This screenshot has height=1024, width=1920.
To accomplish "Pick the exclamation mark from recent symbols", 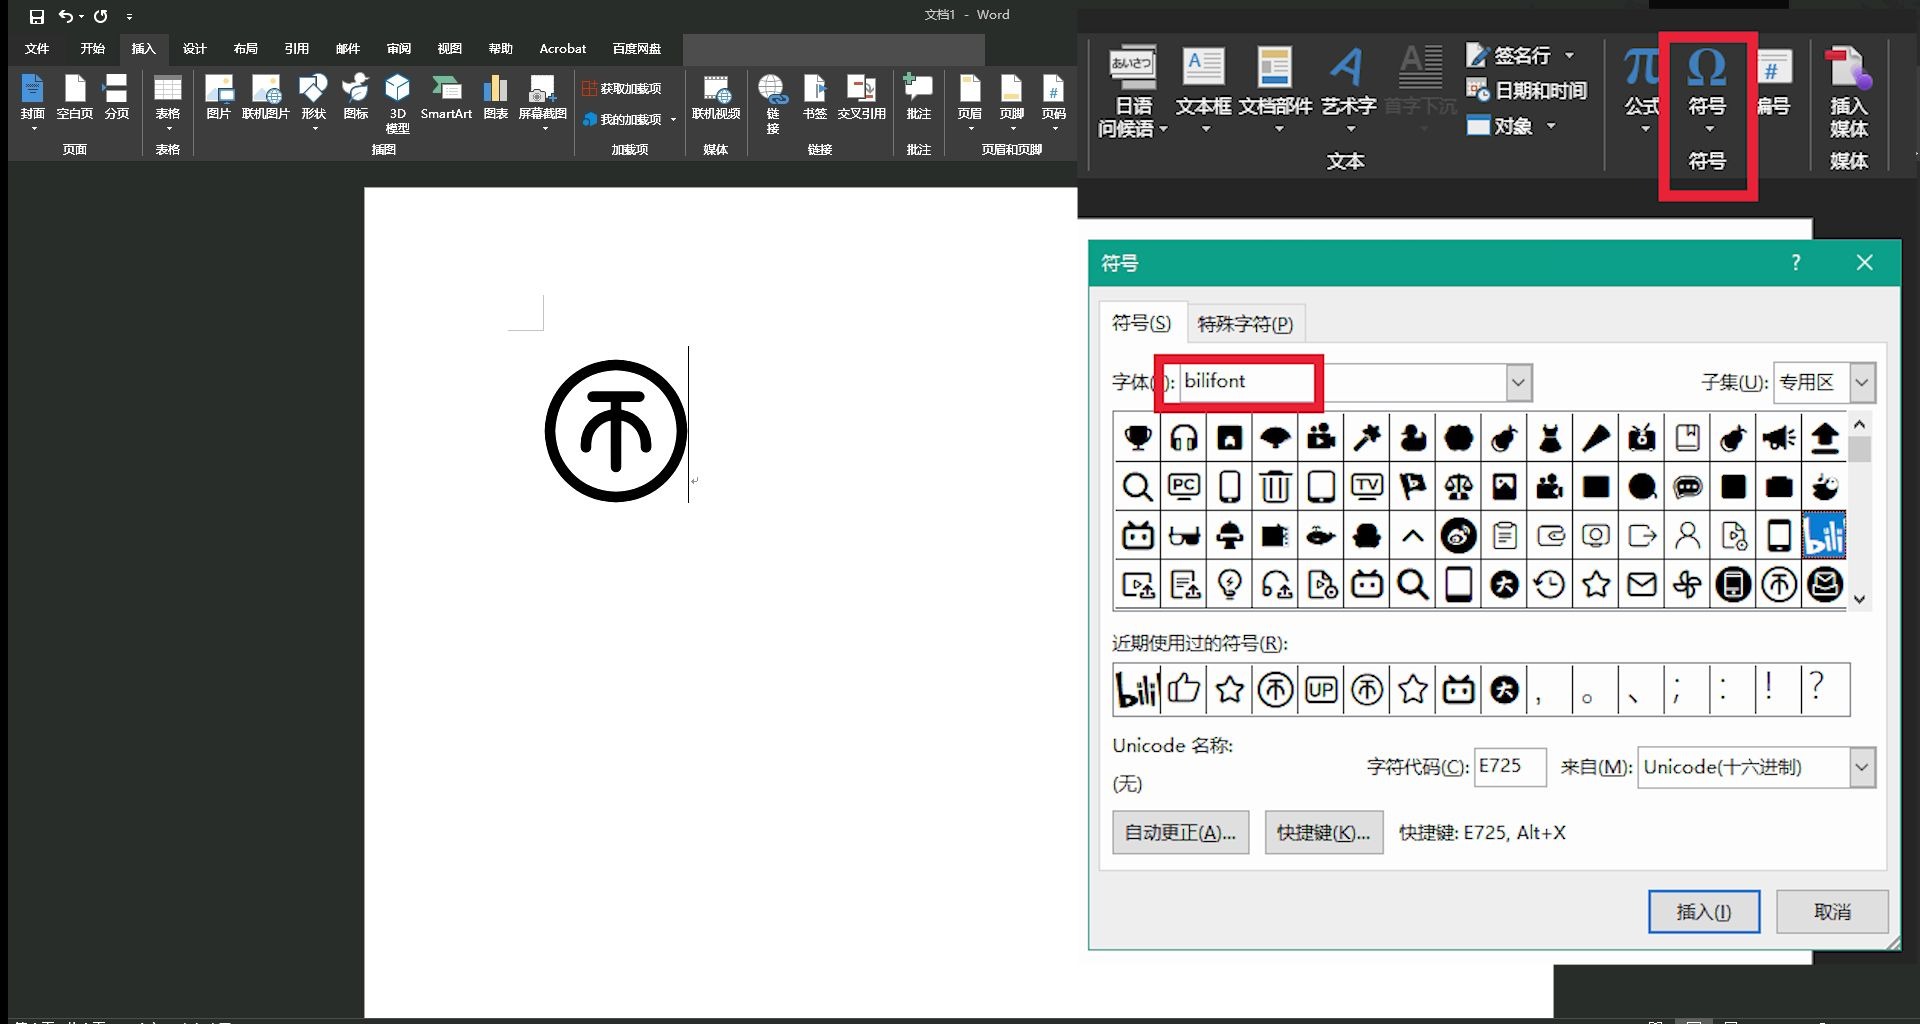I will pos(1769,689).
